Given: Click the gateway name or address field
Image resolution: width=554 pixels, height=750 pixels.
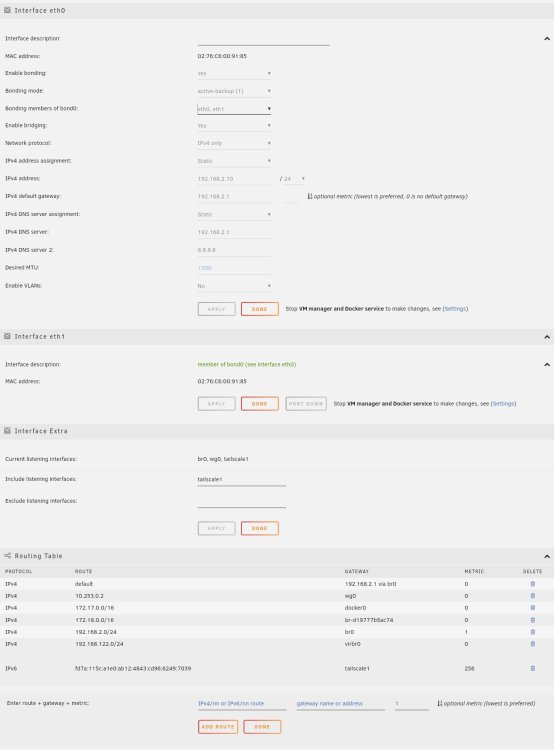Looking at the screenshot, I should 340,704.
